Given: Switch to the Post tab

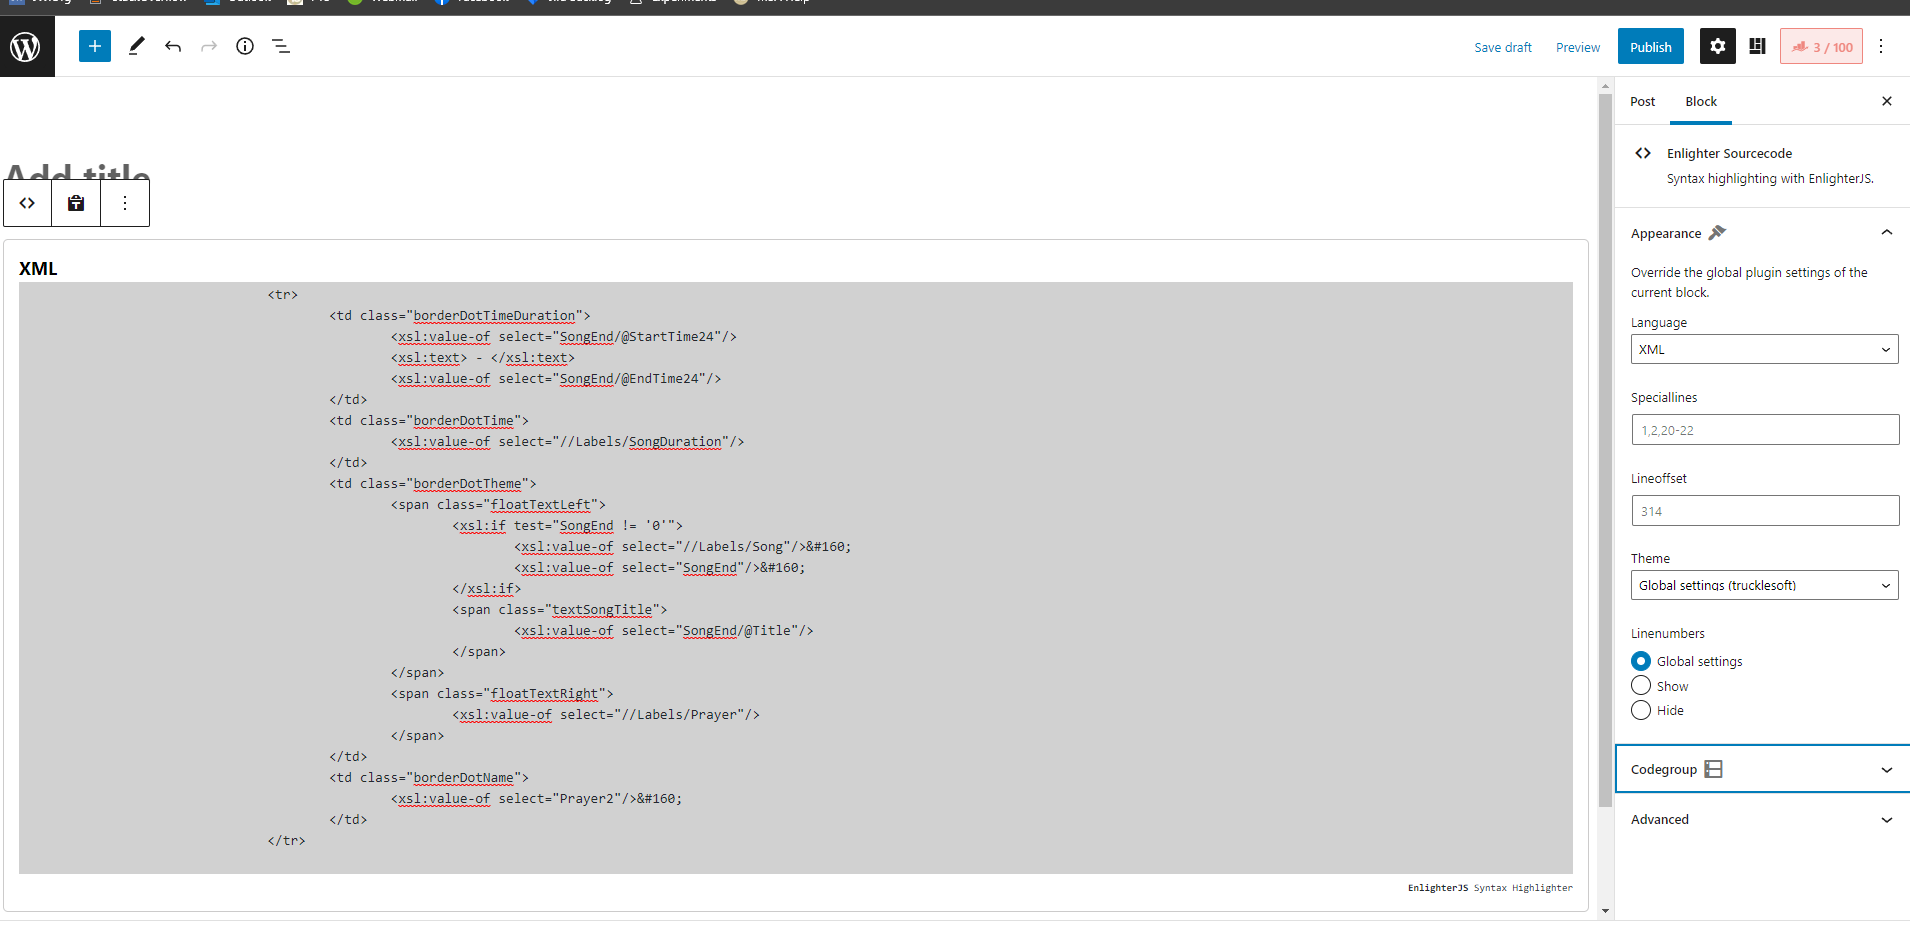Looking at the screenshot, I should [1640, 101].
